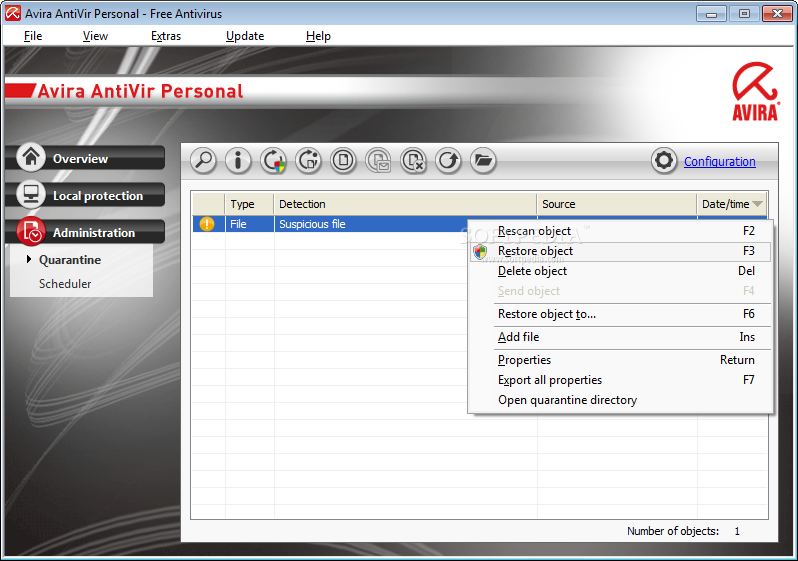Select Add file in context menu

click(x=620, y=337)
